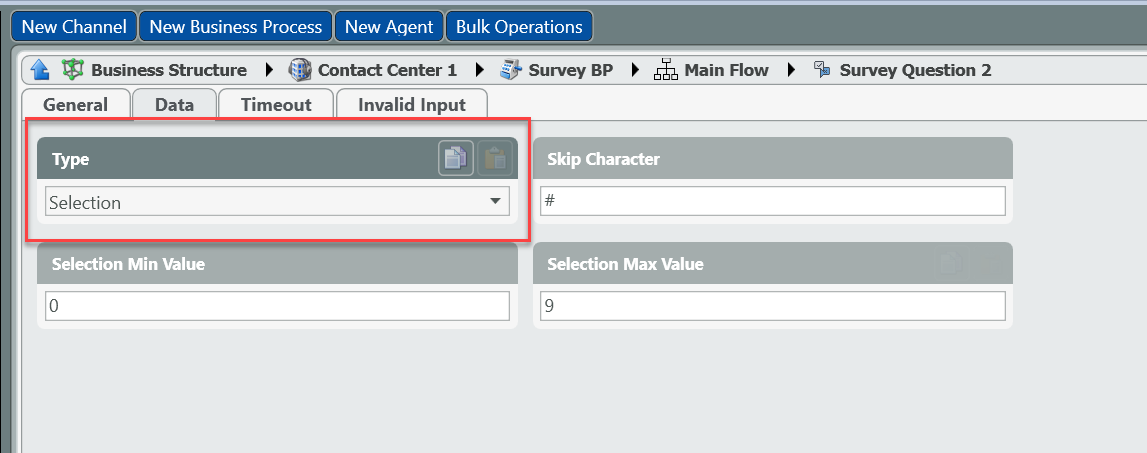Expand the arrow after Main Flow
Screen dimensions: 1147x453
(792, 70)
